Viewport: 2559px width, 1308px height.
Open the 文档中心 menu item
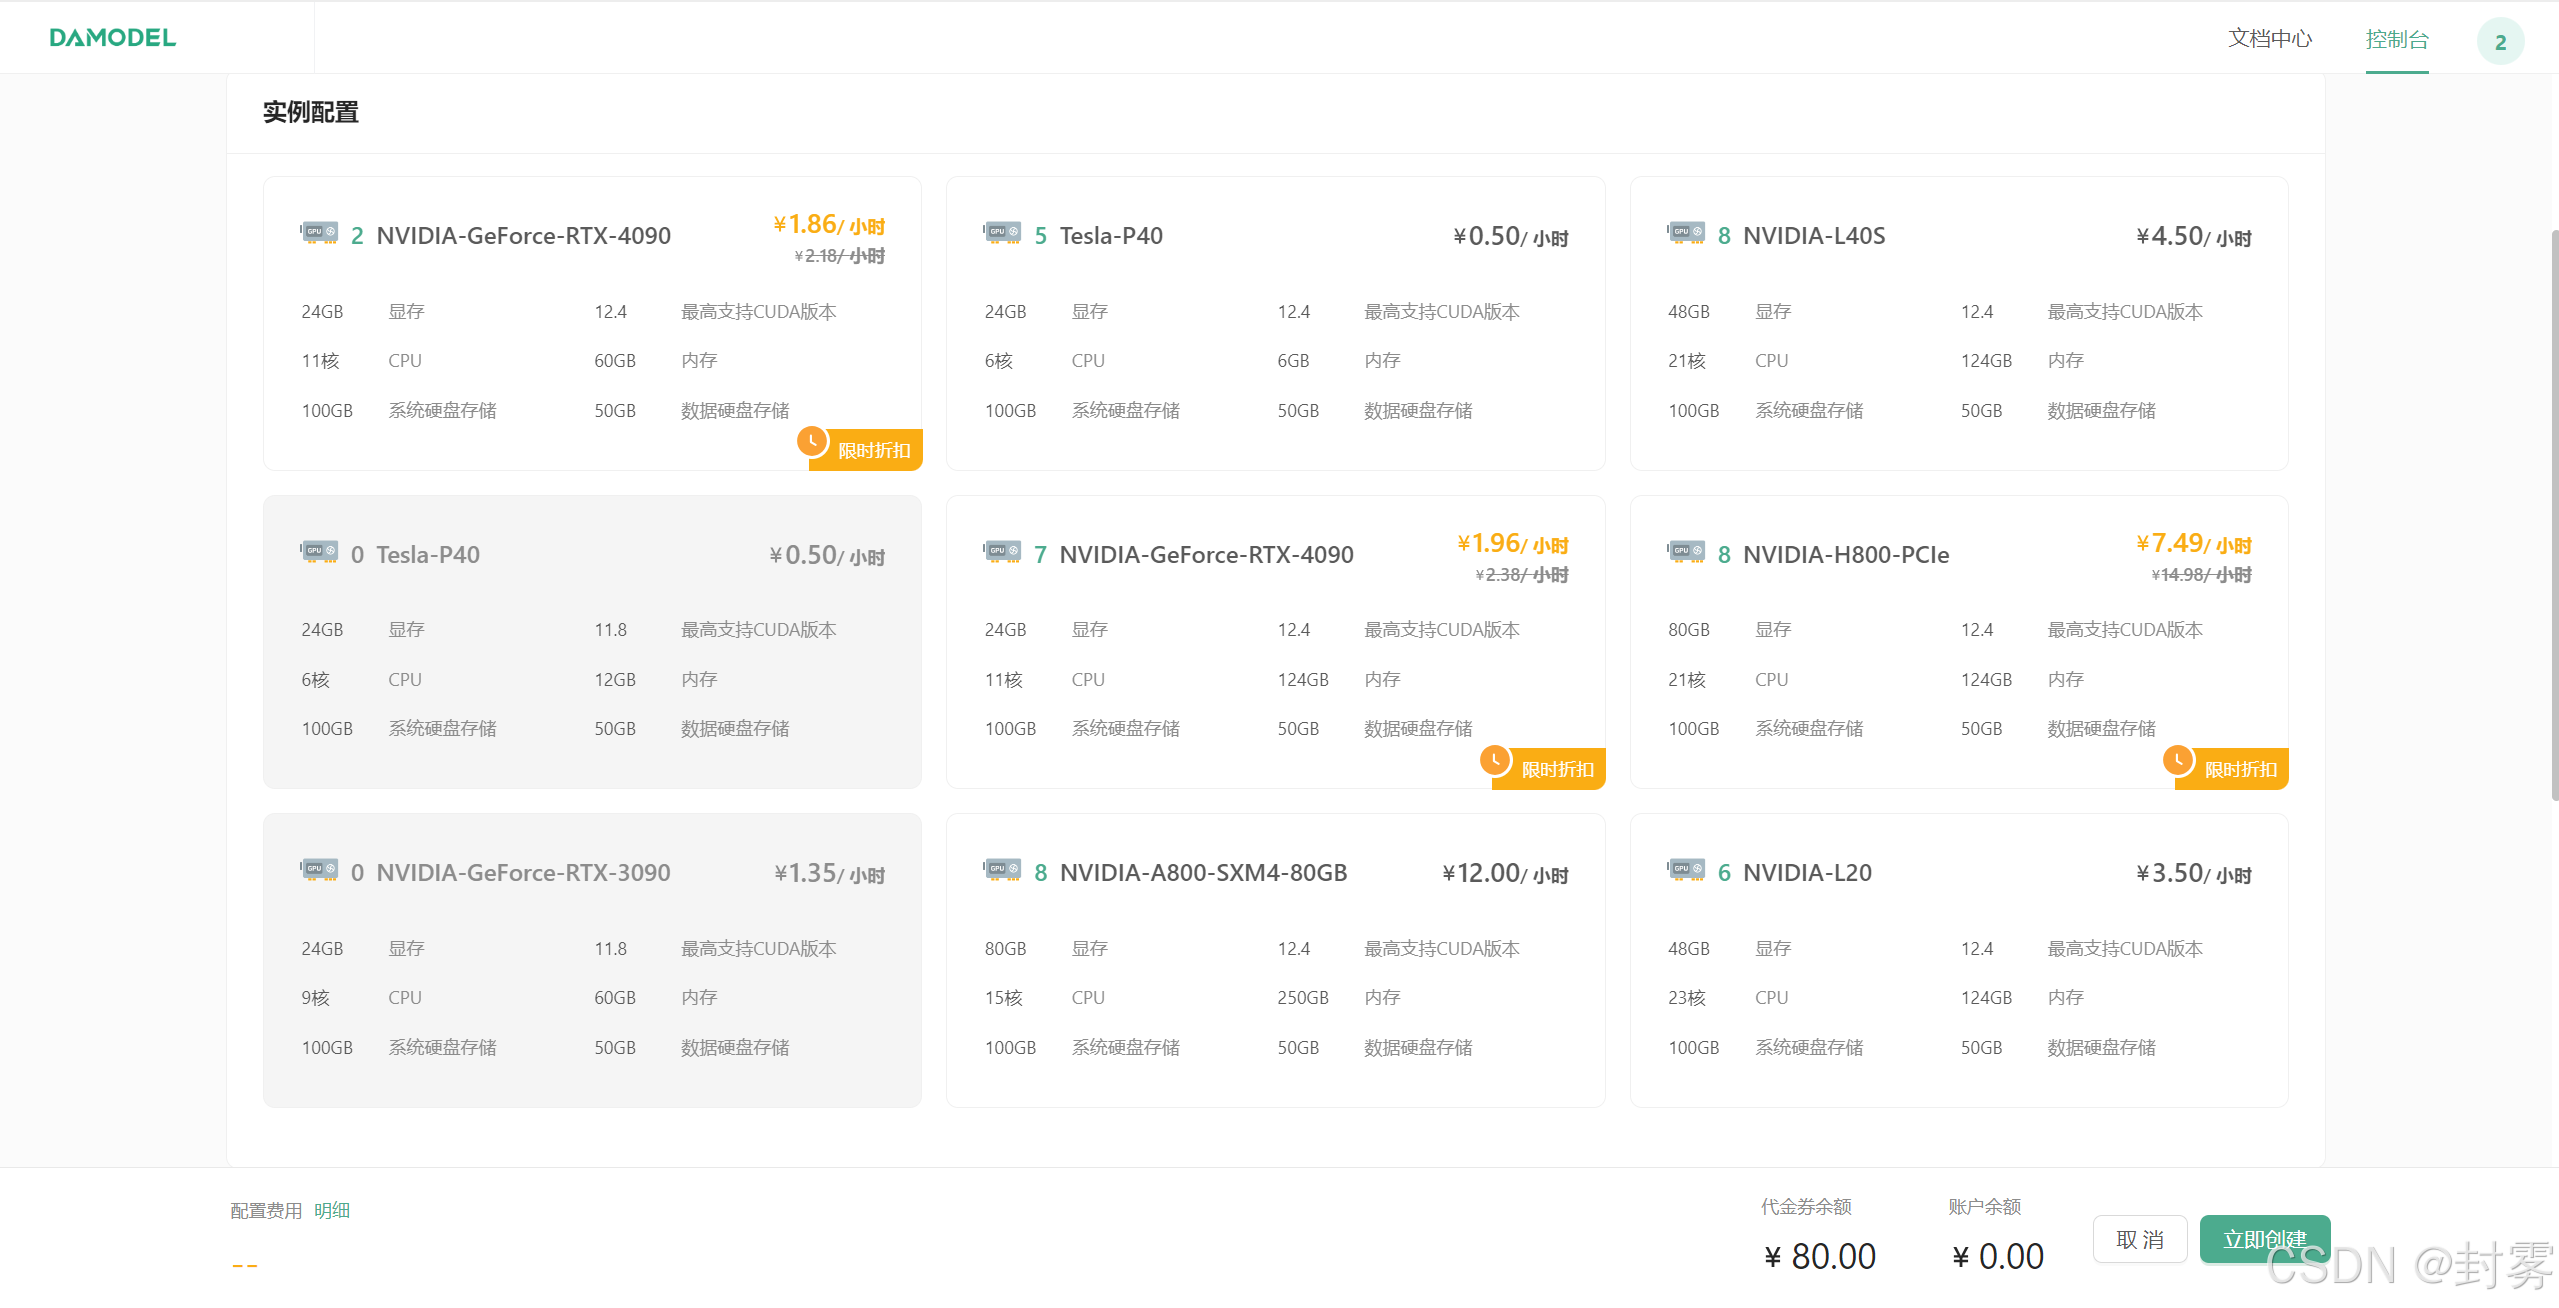coord(2269,38)
